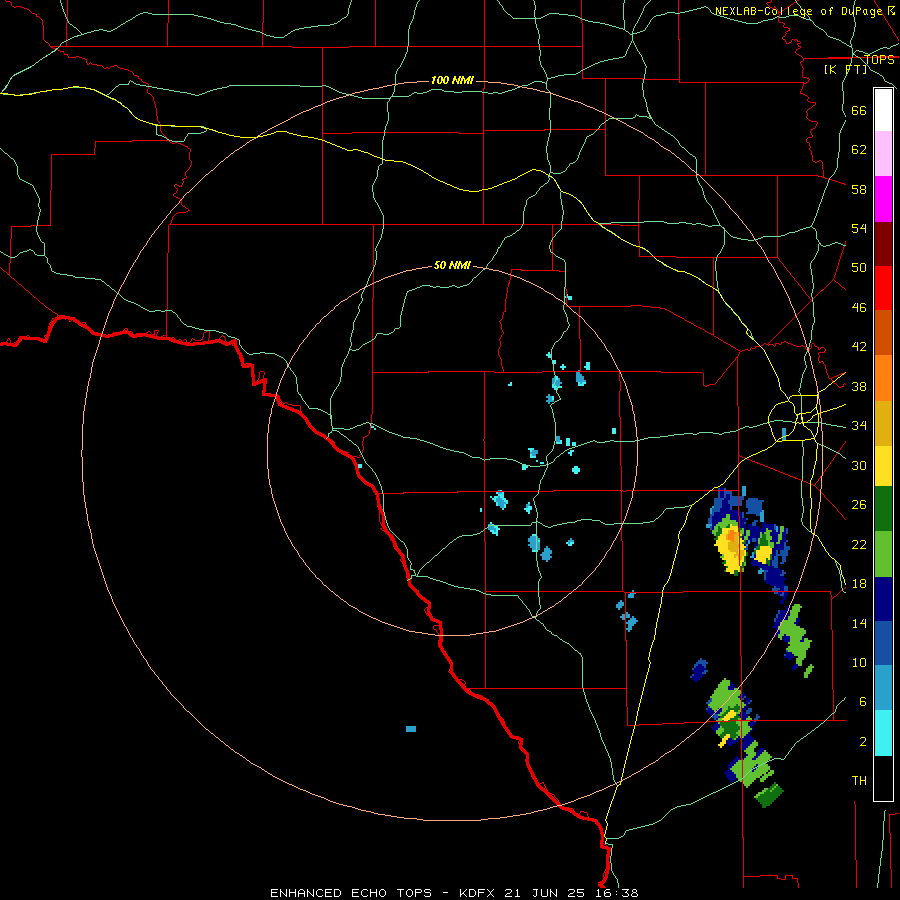This screenshot has height=900, width=900.
Task: Click the legend value "58"
Action: [x=859, y=189]
